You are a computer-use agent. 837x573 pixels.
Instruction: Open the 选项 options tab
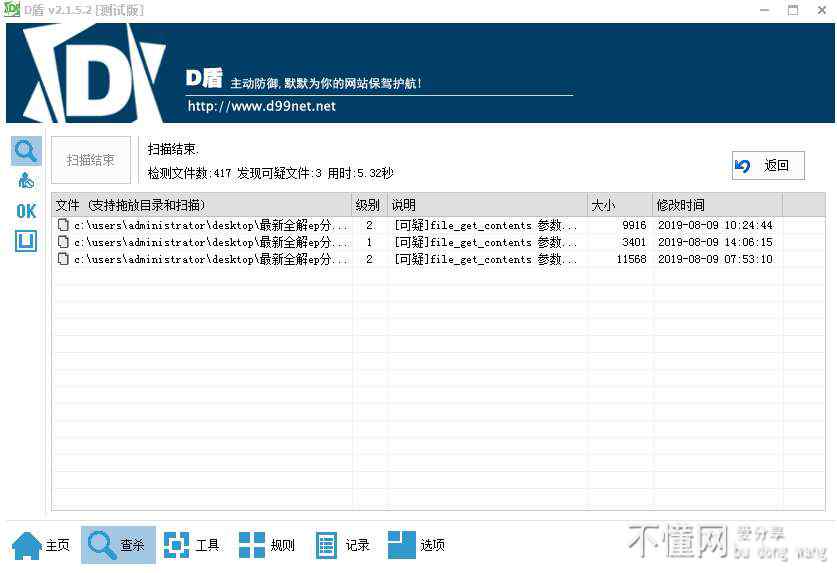click(x=417, y=545)
